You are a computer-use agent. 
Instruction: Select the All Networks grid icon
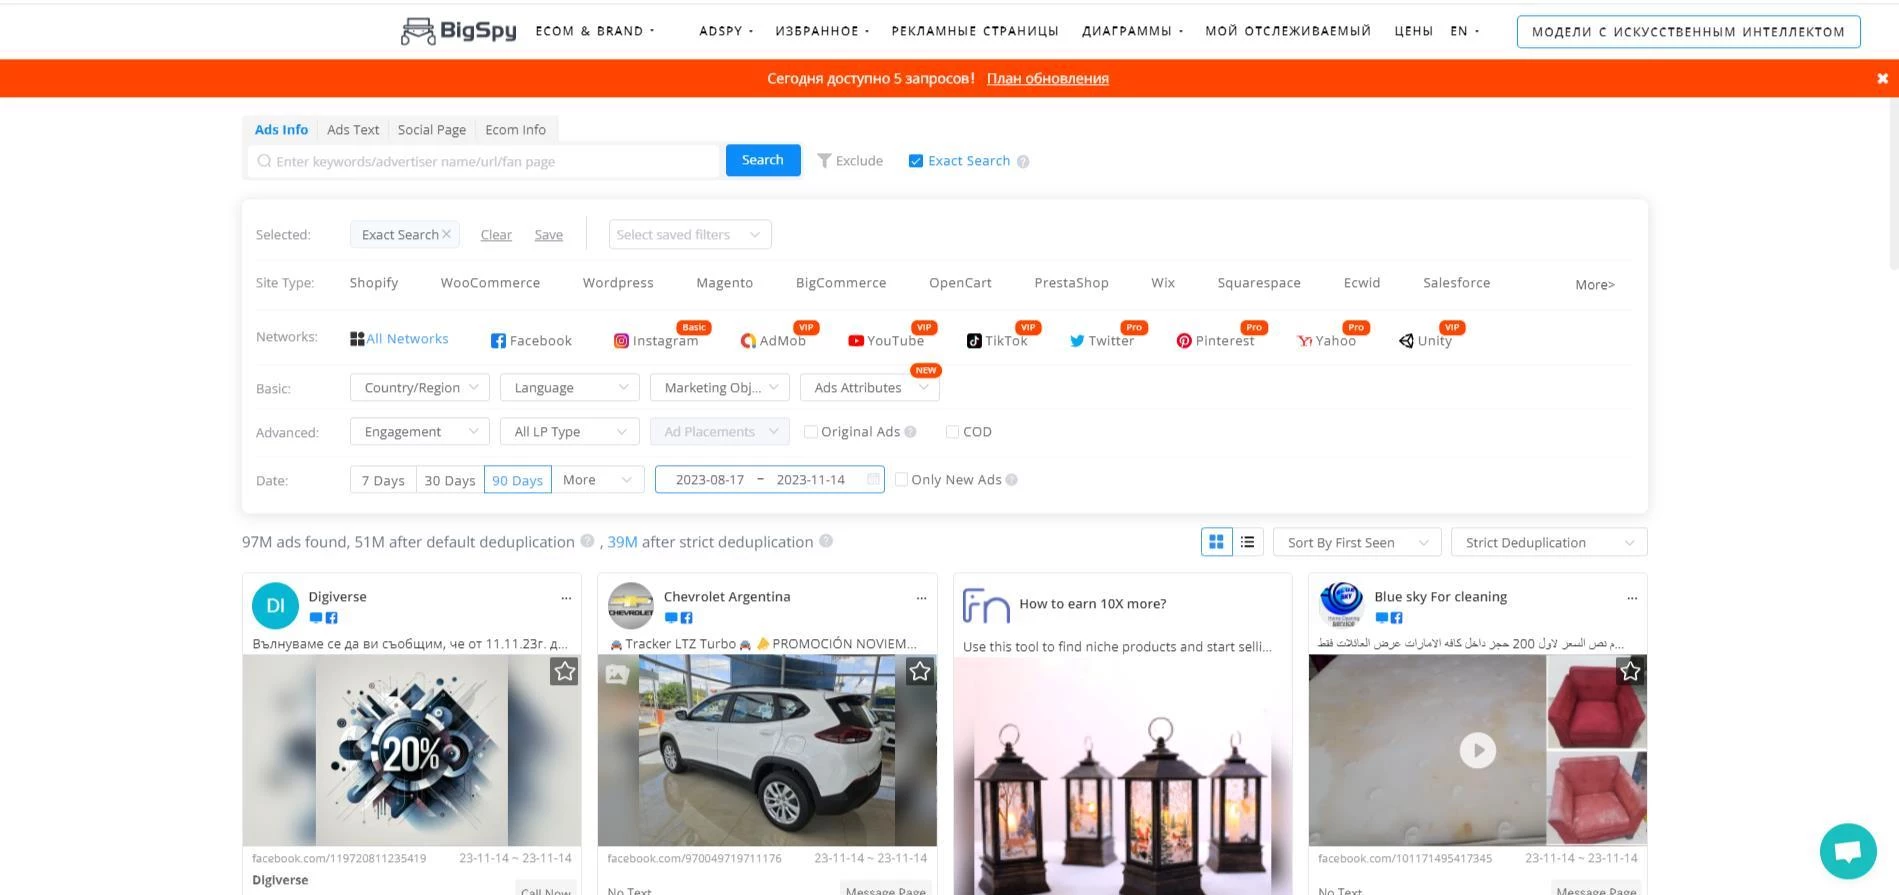tap(357, 339)
